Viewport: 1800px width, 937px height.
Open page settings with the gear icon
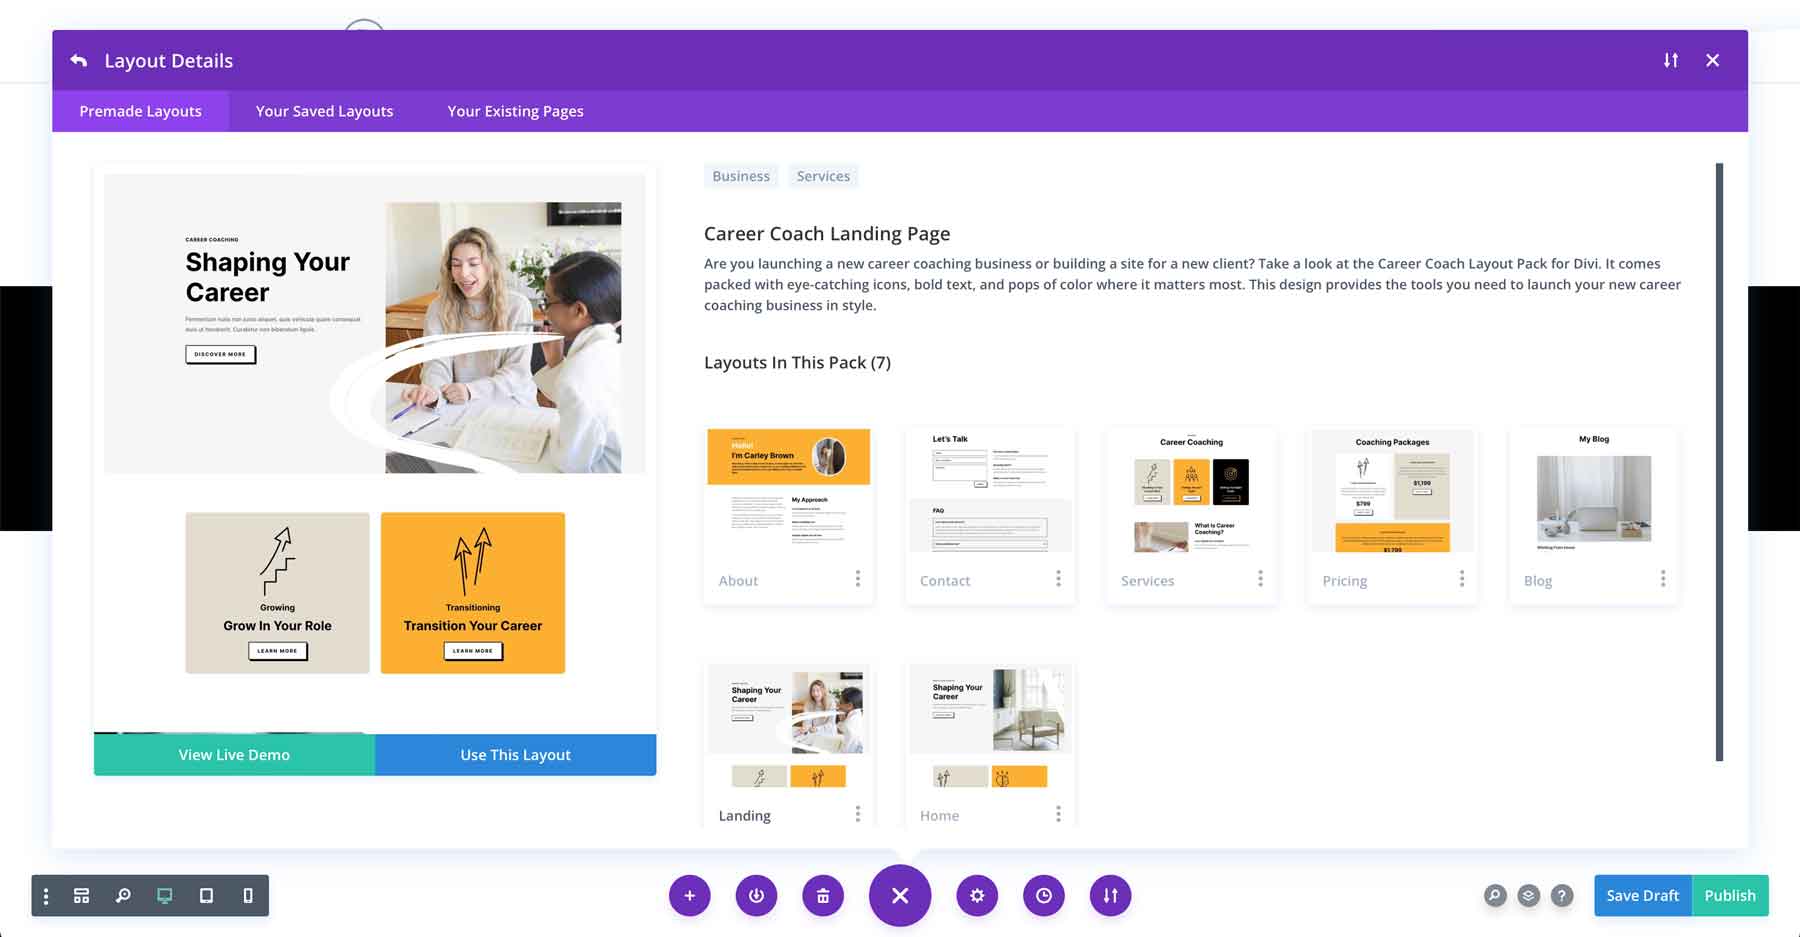(x=977, y=895)
